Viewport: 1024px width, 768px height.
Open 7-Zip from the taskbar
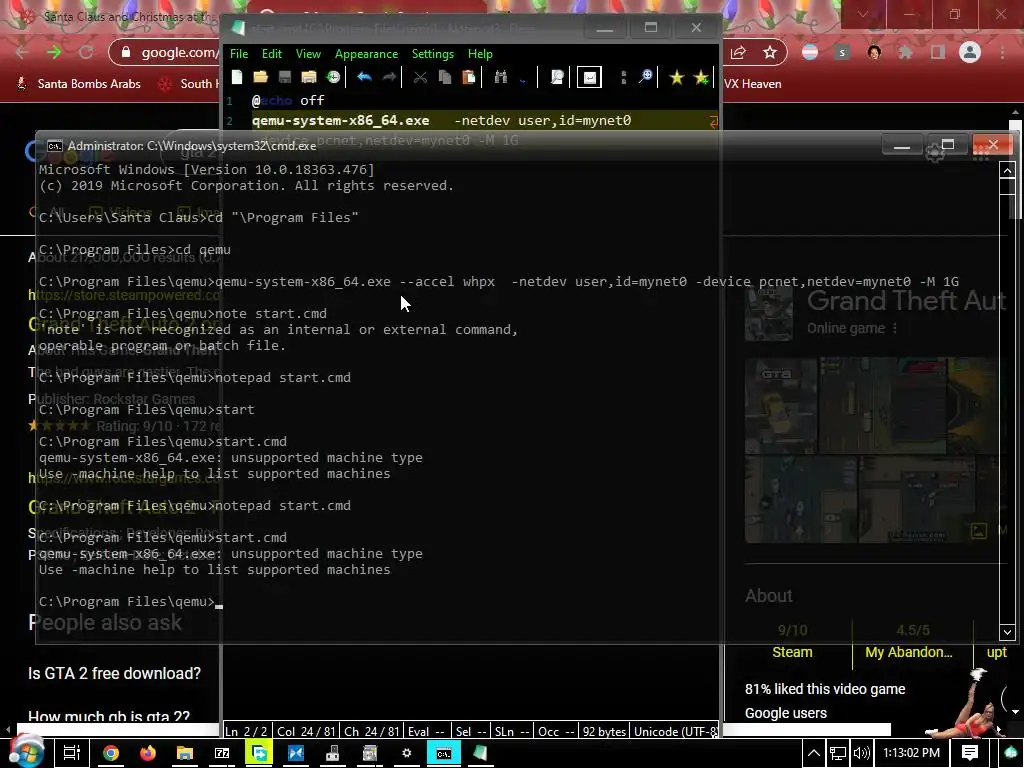[x=222, y=753]
